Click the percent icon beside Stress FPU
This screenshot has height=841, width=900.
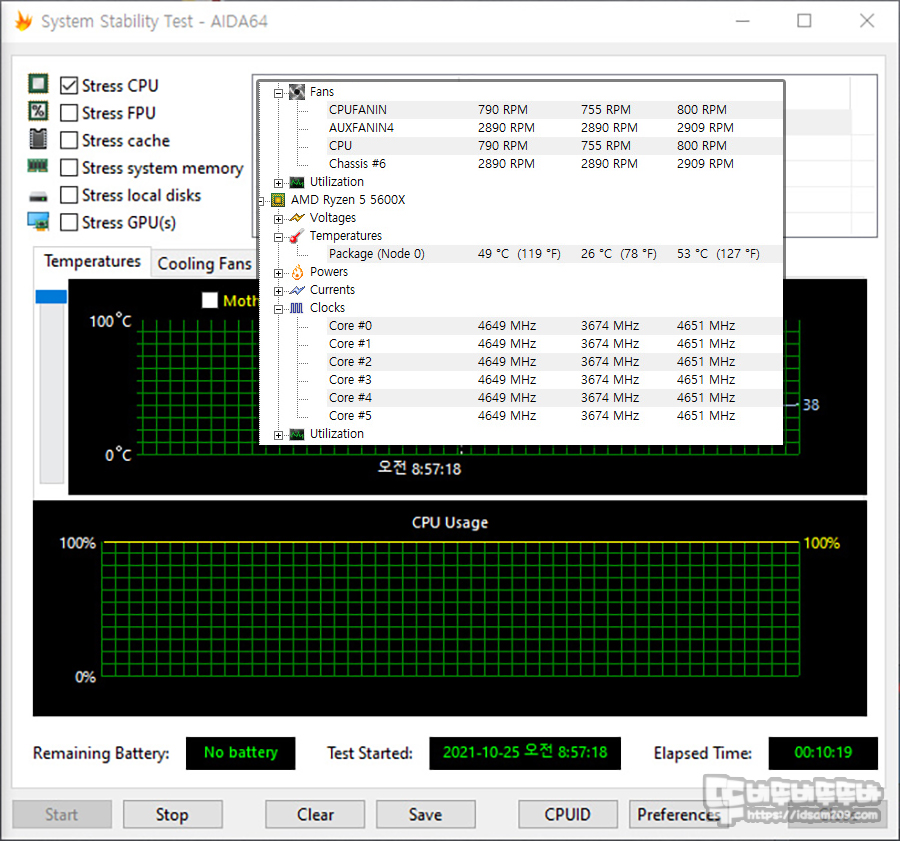point(38,111)
